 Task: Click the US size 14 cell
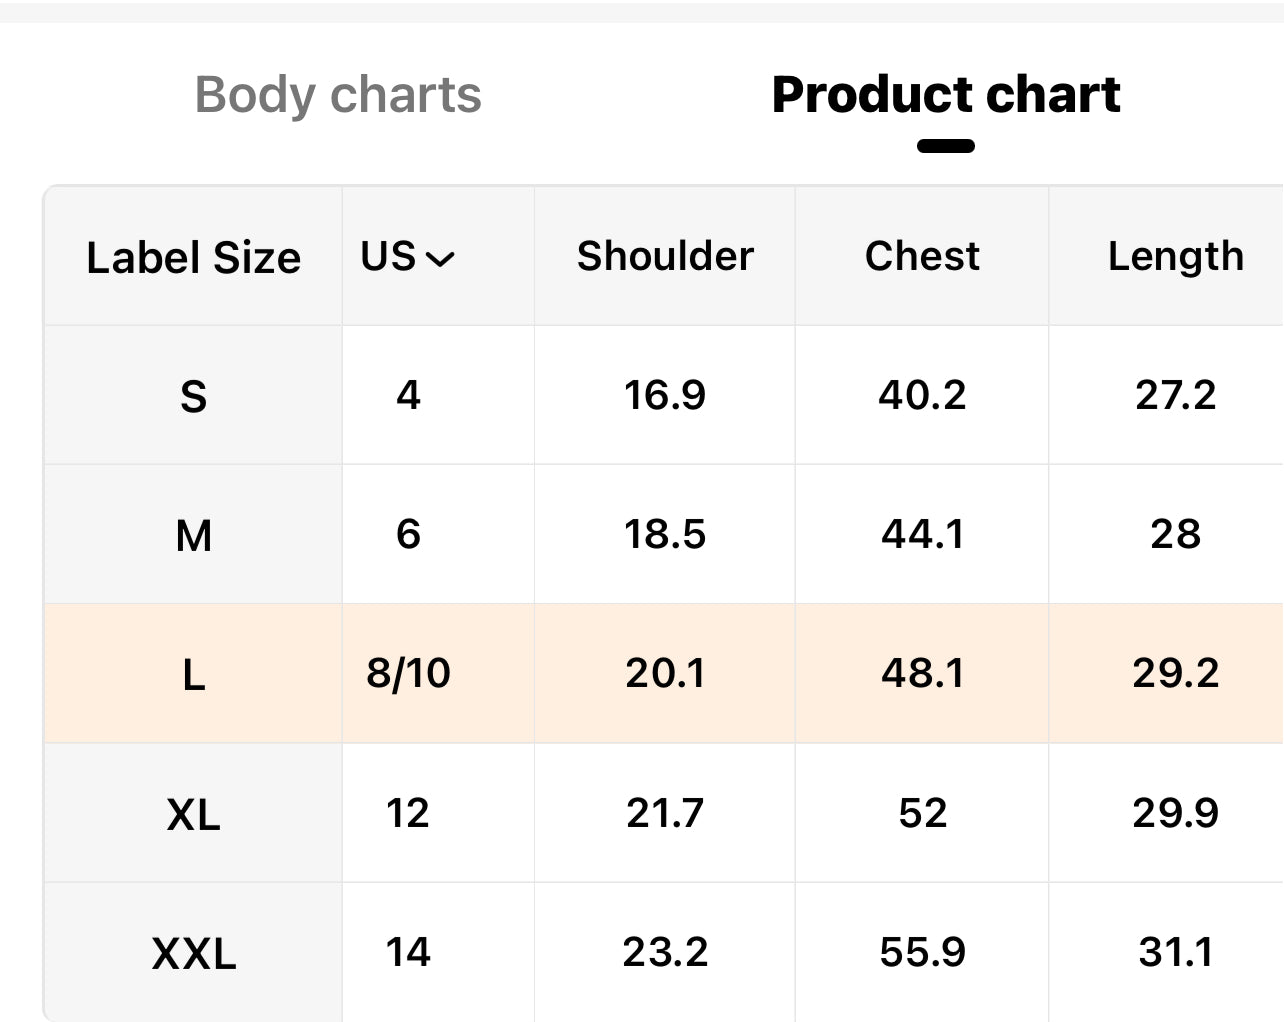point(408,952)
